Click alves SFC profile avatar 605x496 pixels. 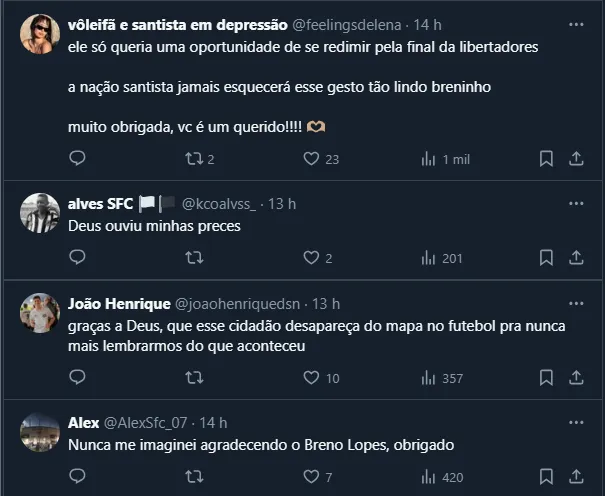(x=40, y=212)
